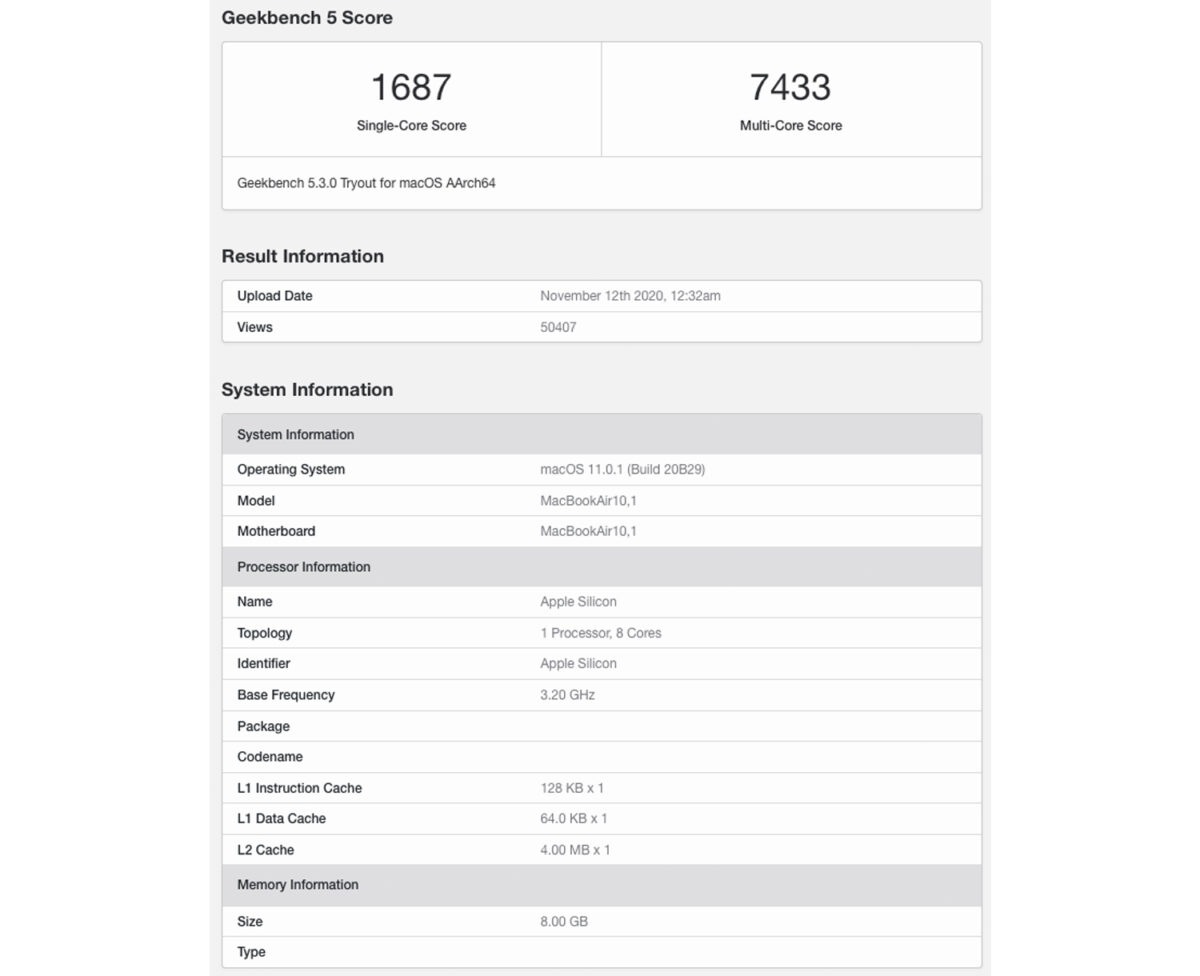This screenshot has width=1200, height=976.
Task: Select the Result Information heading
Action: click(302, 257)
